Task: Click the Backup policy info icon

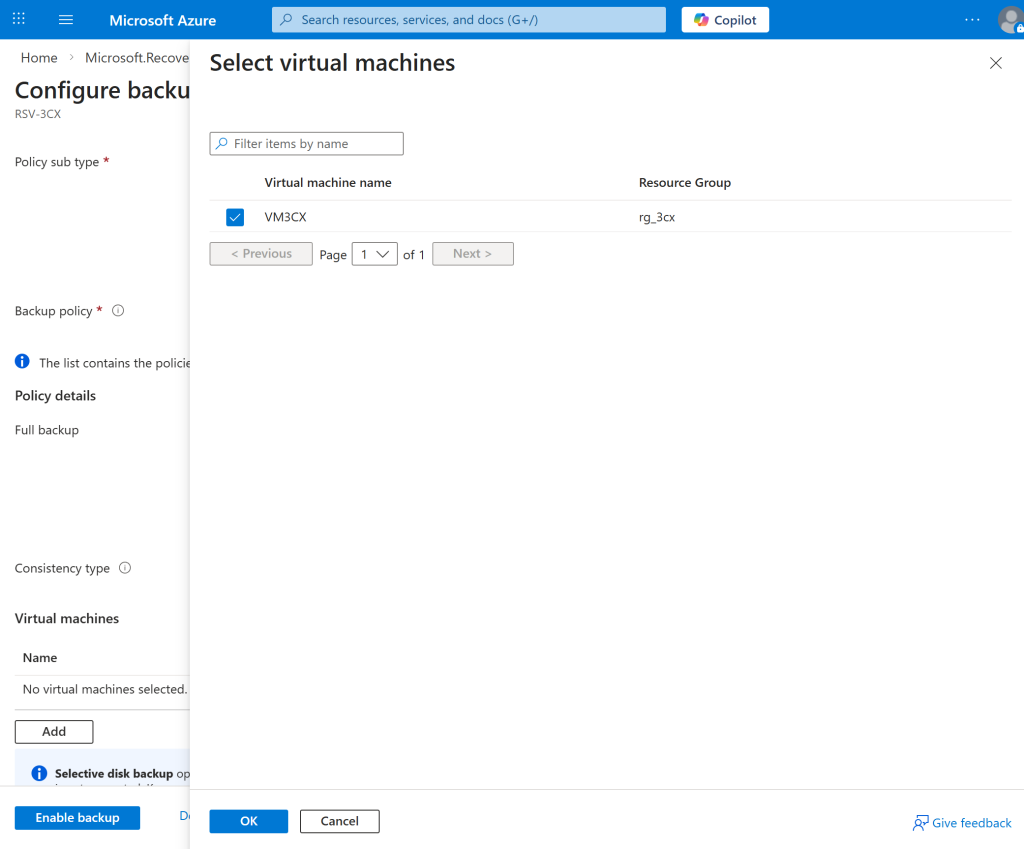Action: coord(118,311)
